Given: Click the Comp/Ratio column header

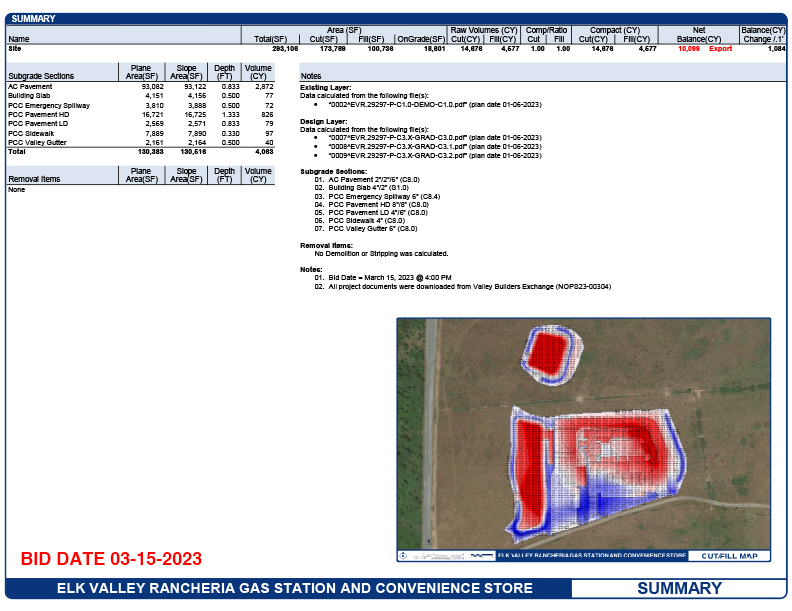Looking at the screenshot, I should pos(548,30).
